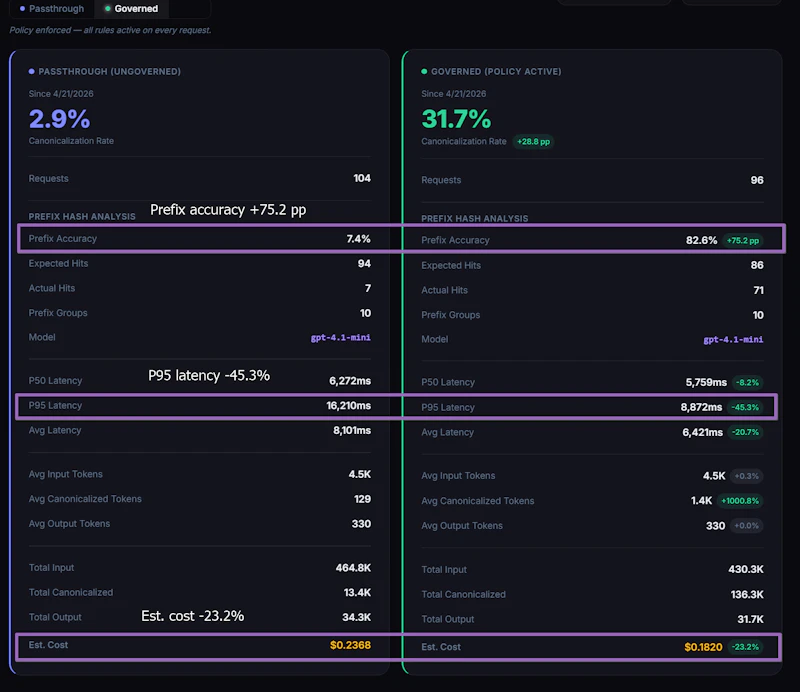Click the 7.4% Prefix Accuracy value
Image resolution: width=800 pixels, height=692 pixels.
pos(359,239)
